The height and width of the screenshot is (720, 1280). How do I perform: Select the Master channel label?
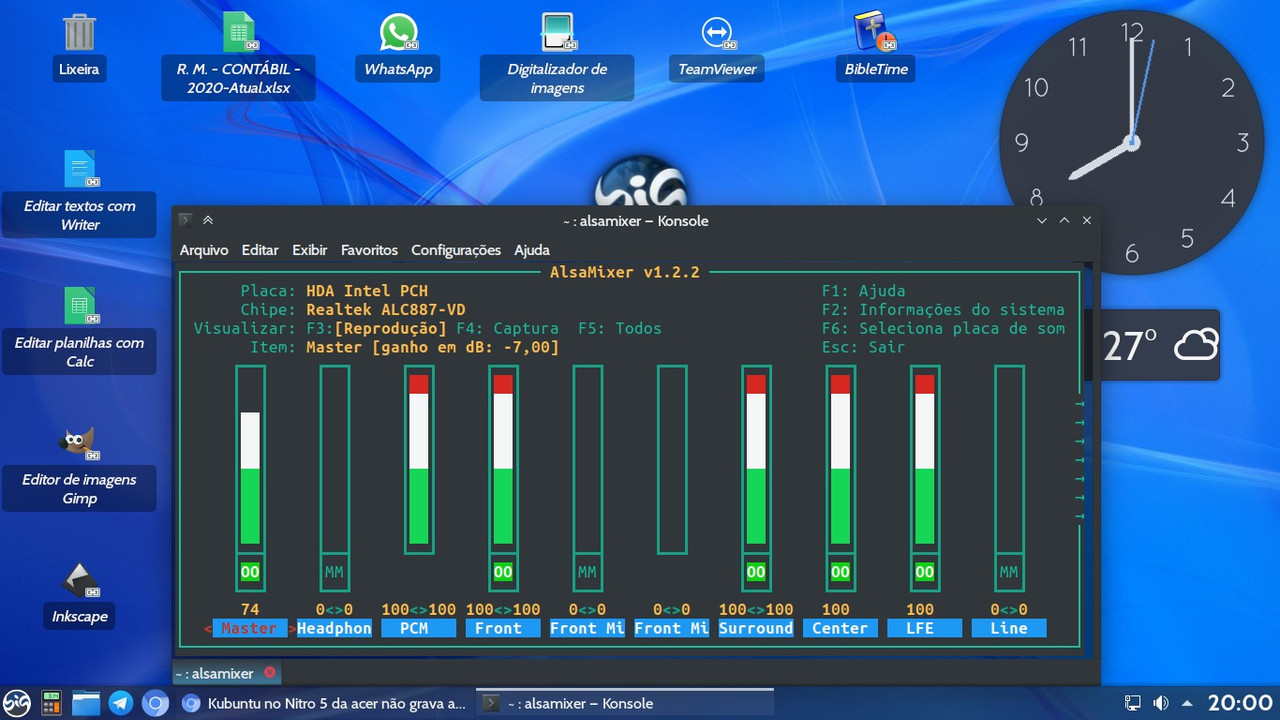click(x=249, y=628)
